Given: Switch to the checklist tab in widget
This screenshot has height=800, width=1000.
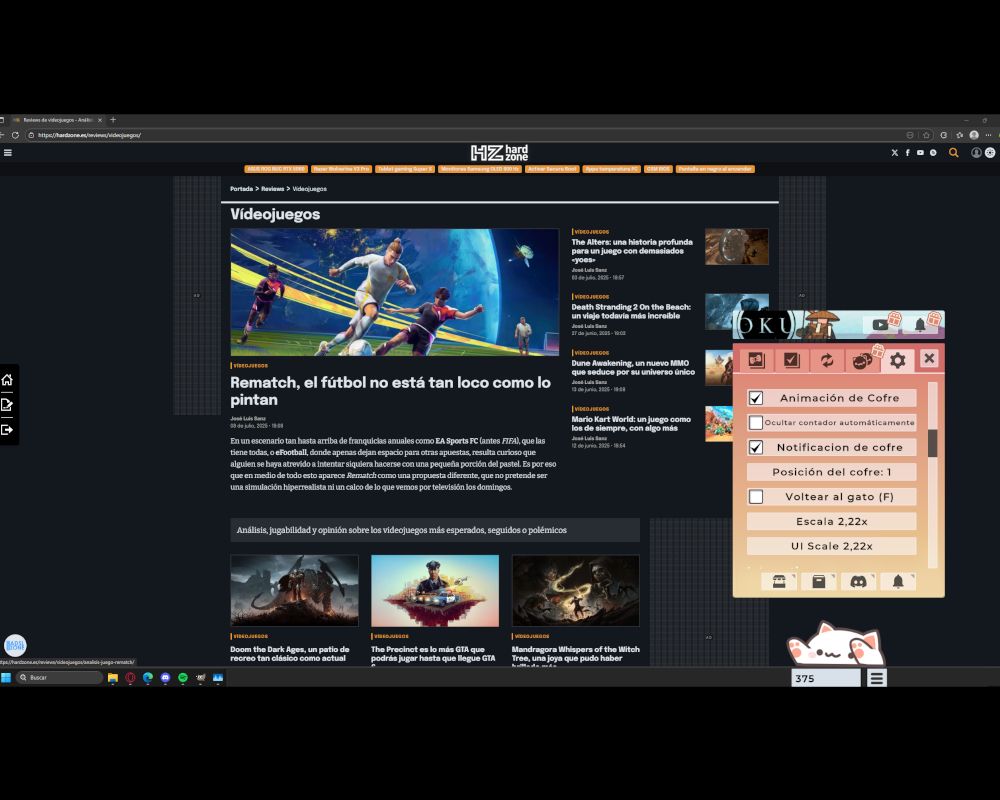Looking at the screenshot, I should click(791, 360).
